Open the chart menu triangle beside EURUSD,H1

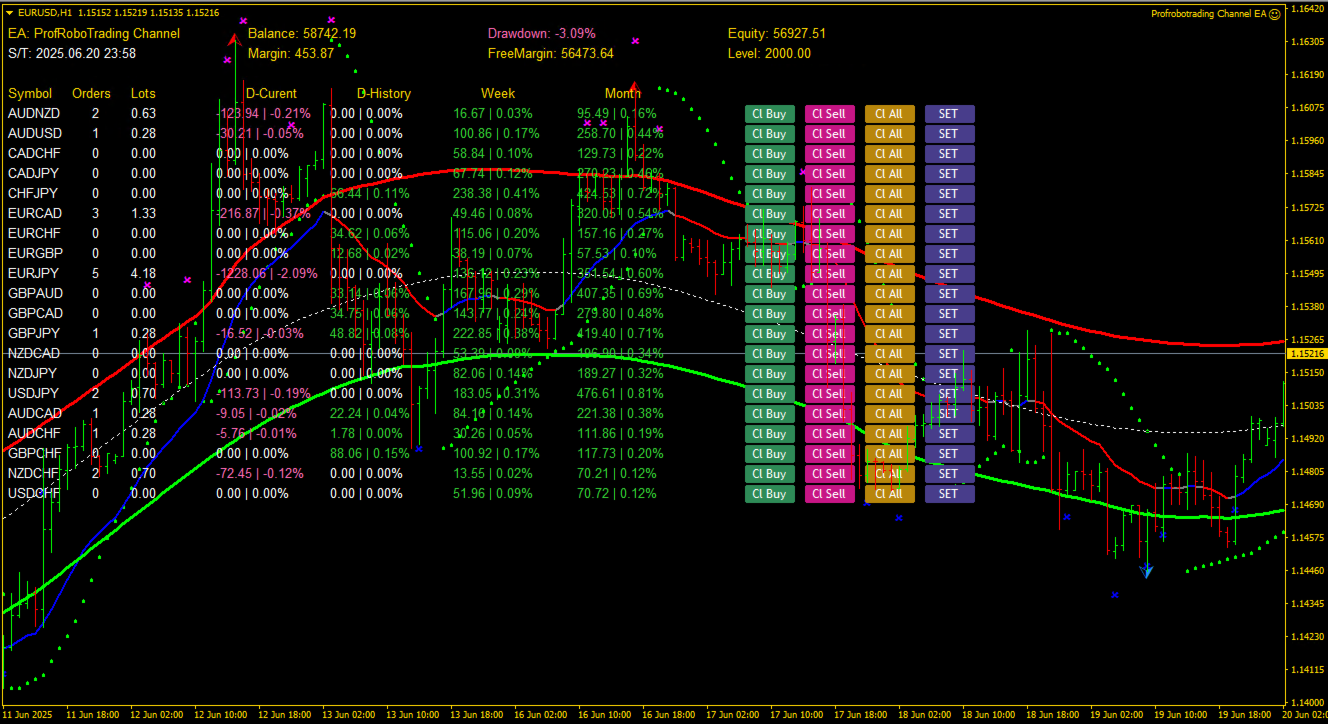click(x=9, y=13)
